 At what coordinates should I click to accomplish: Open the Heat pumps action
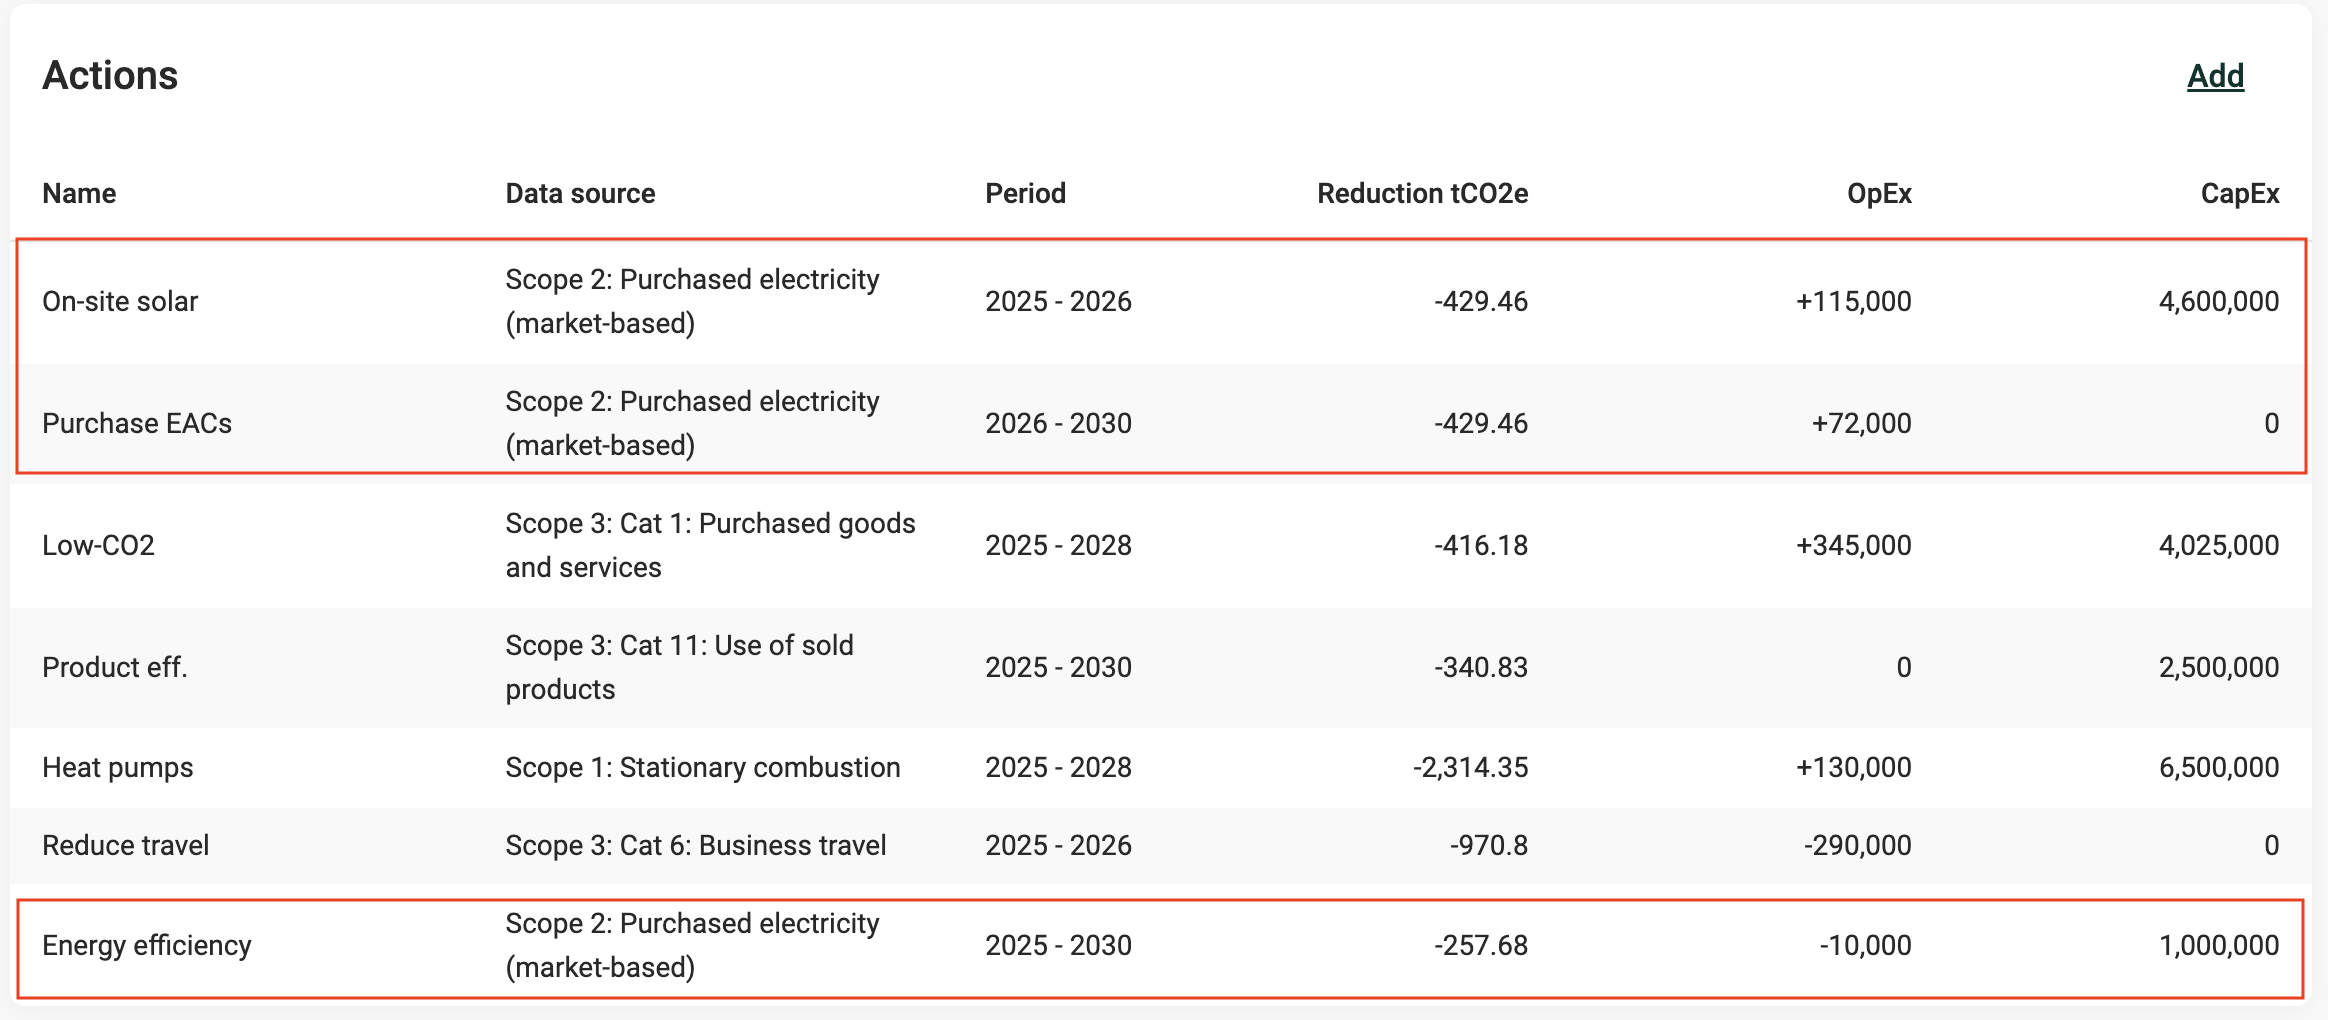pos(118,767)
